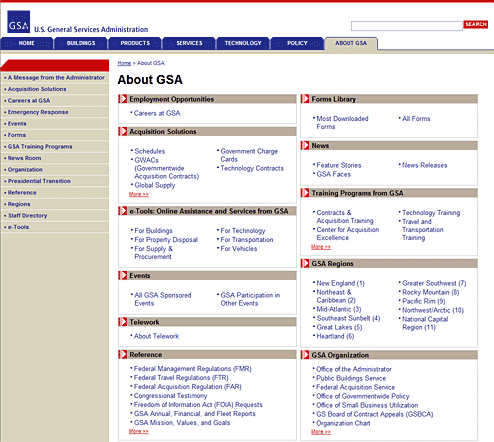Open the Most Downloaded Forms link

pos(342,122)
